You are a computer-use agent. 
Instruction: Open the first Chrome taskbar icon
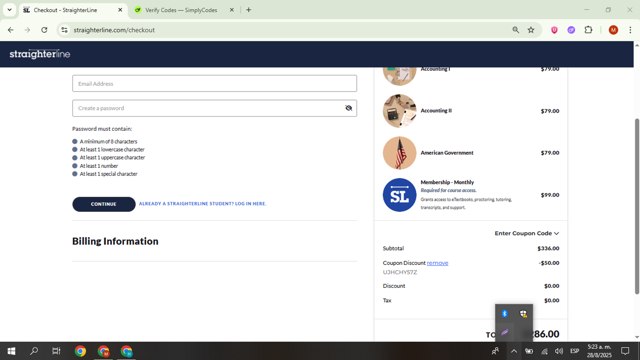80,351
